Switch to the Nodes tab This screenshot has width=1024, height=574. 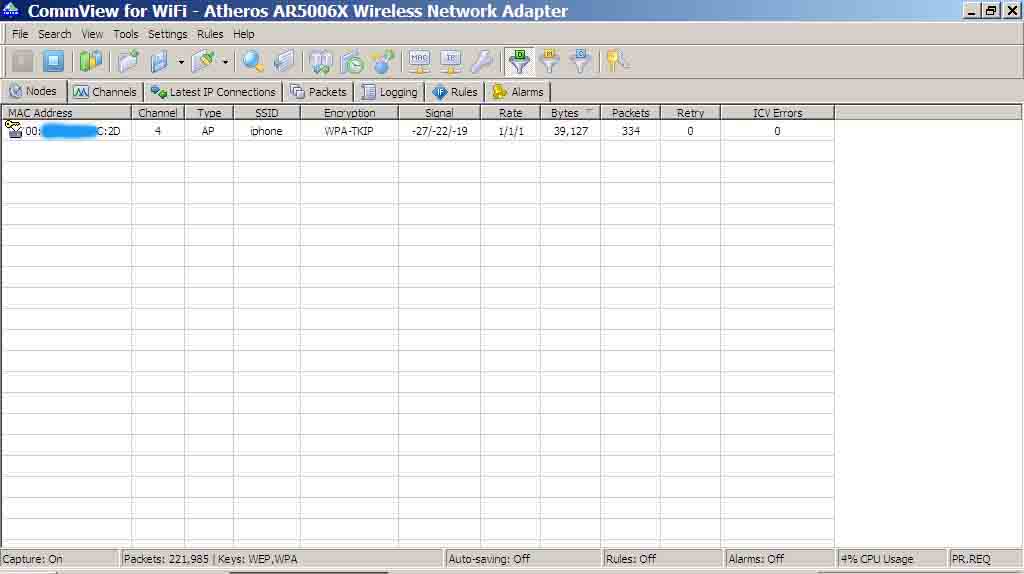coord(34,91)
